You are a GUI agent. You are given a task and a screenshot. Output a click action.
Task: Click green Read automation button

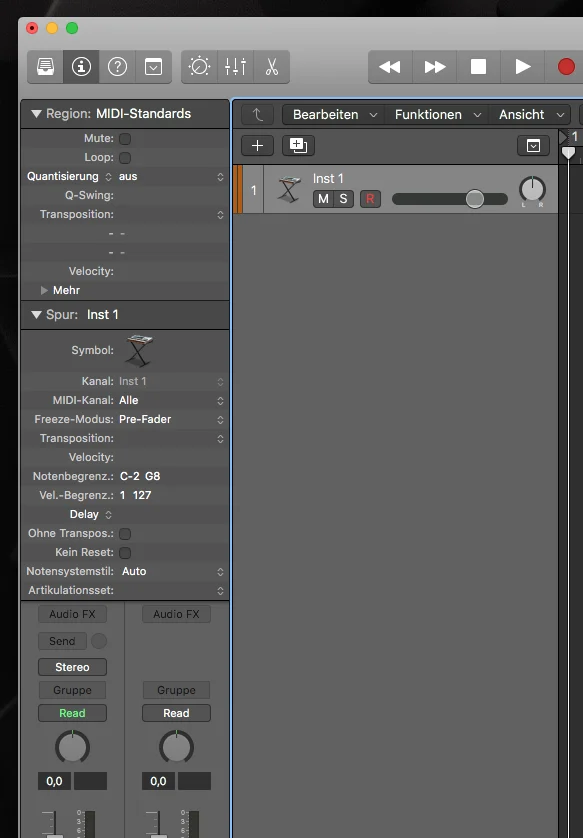point(72,713)
